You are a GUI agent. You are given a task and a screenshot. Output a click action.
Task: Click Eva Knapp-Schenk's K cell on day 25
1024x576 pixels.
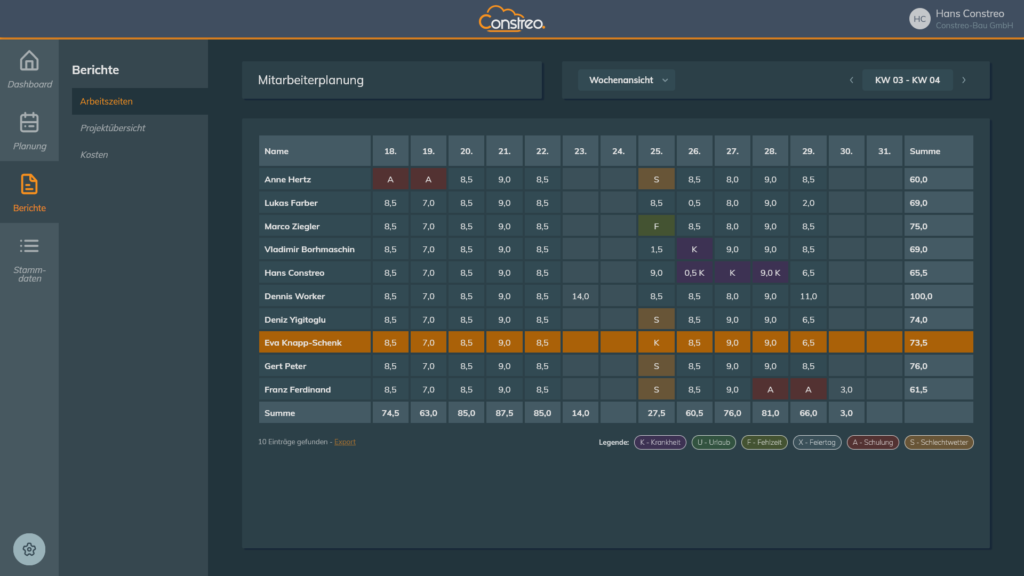pyautogui.click(x=656, y=343)
